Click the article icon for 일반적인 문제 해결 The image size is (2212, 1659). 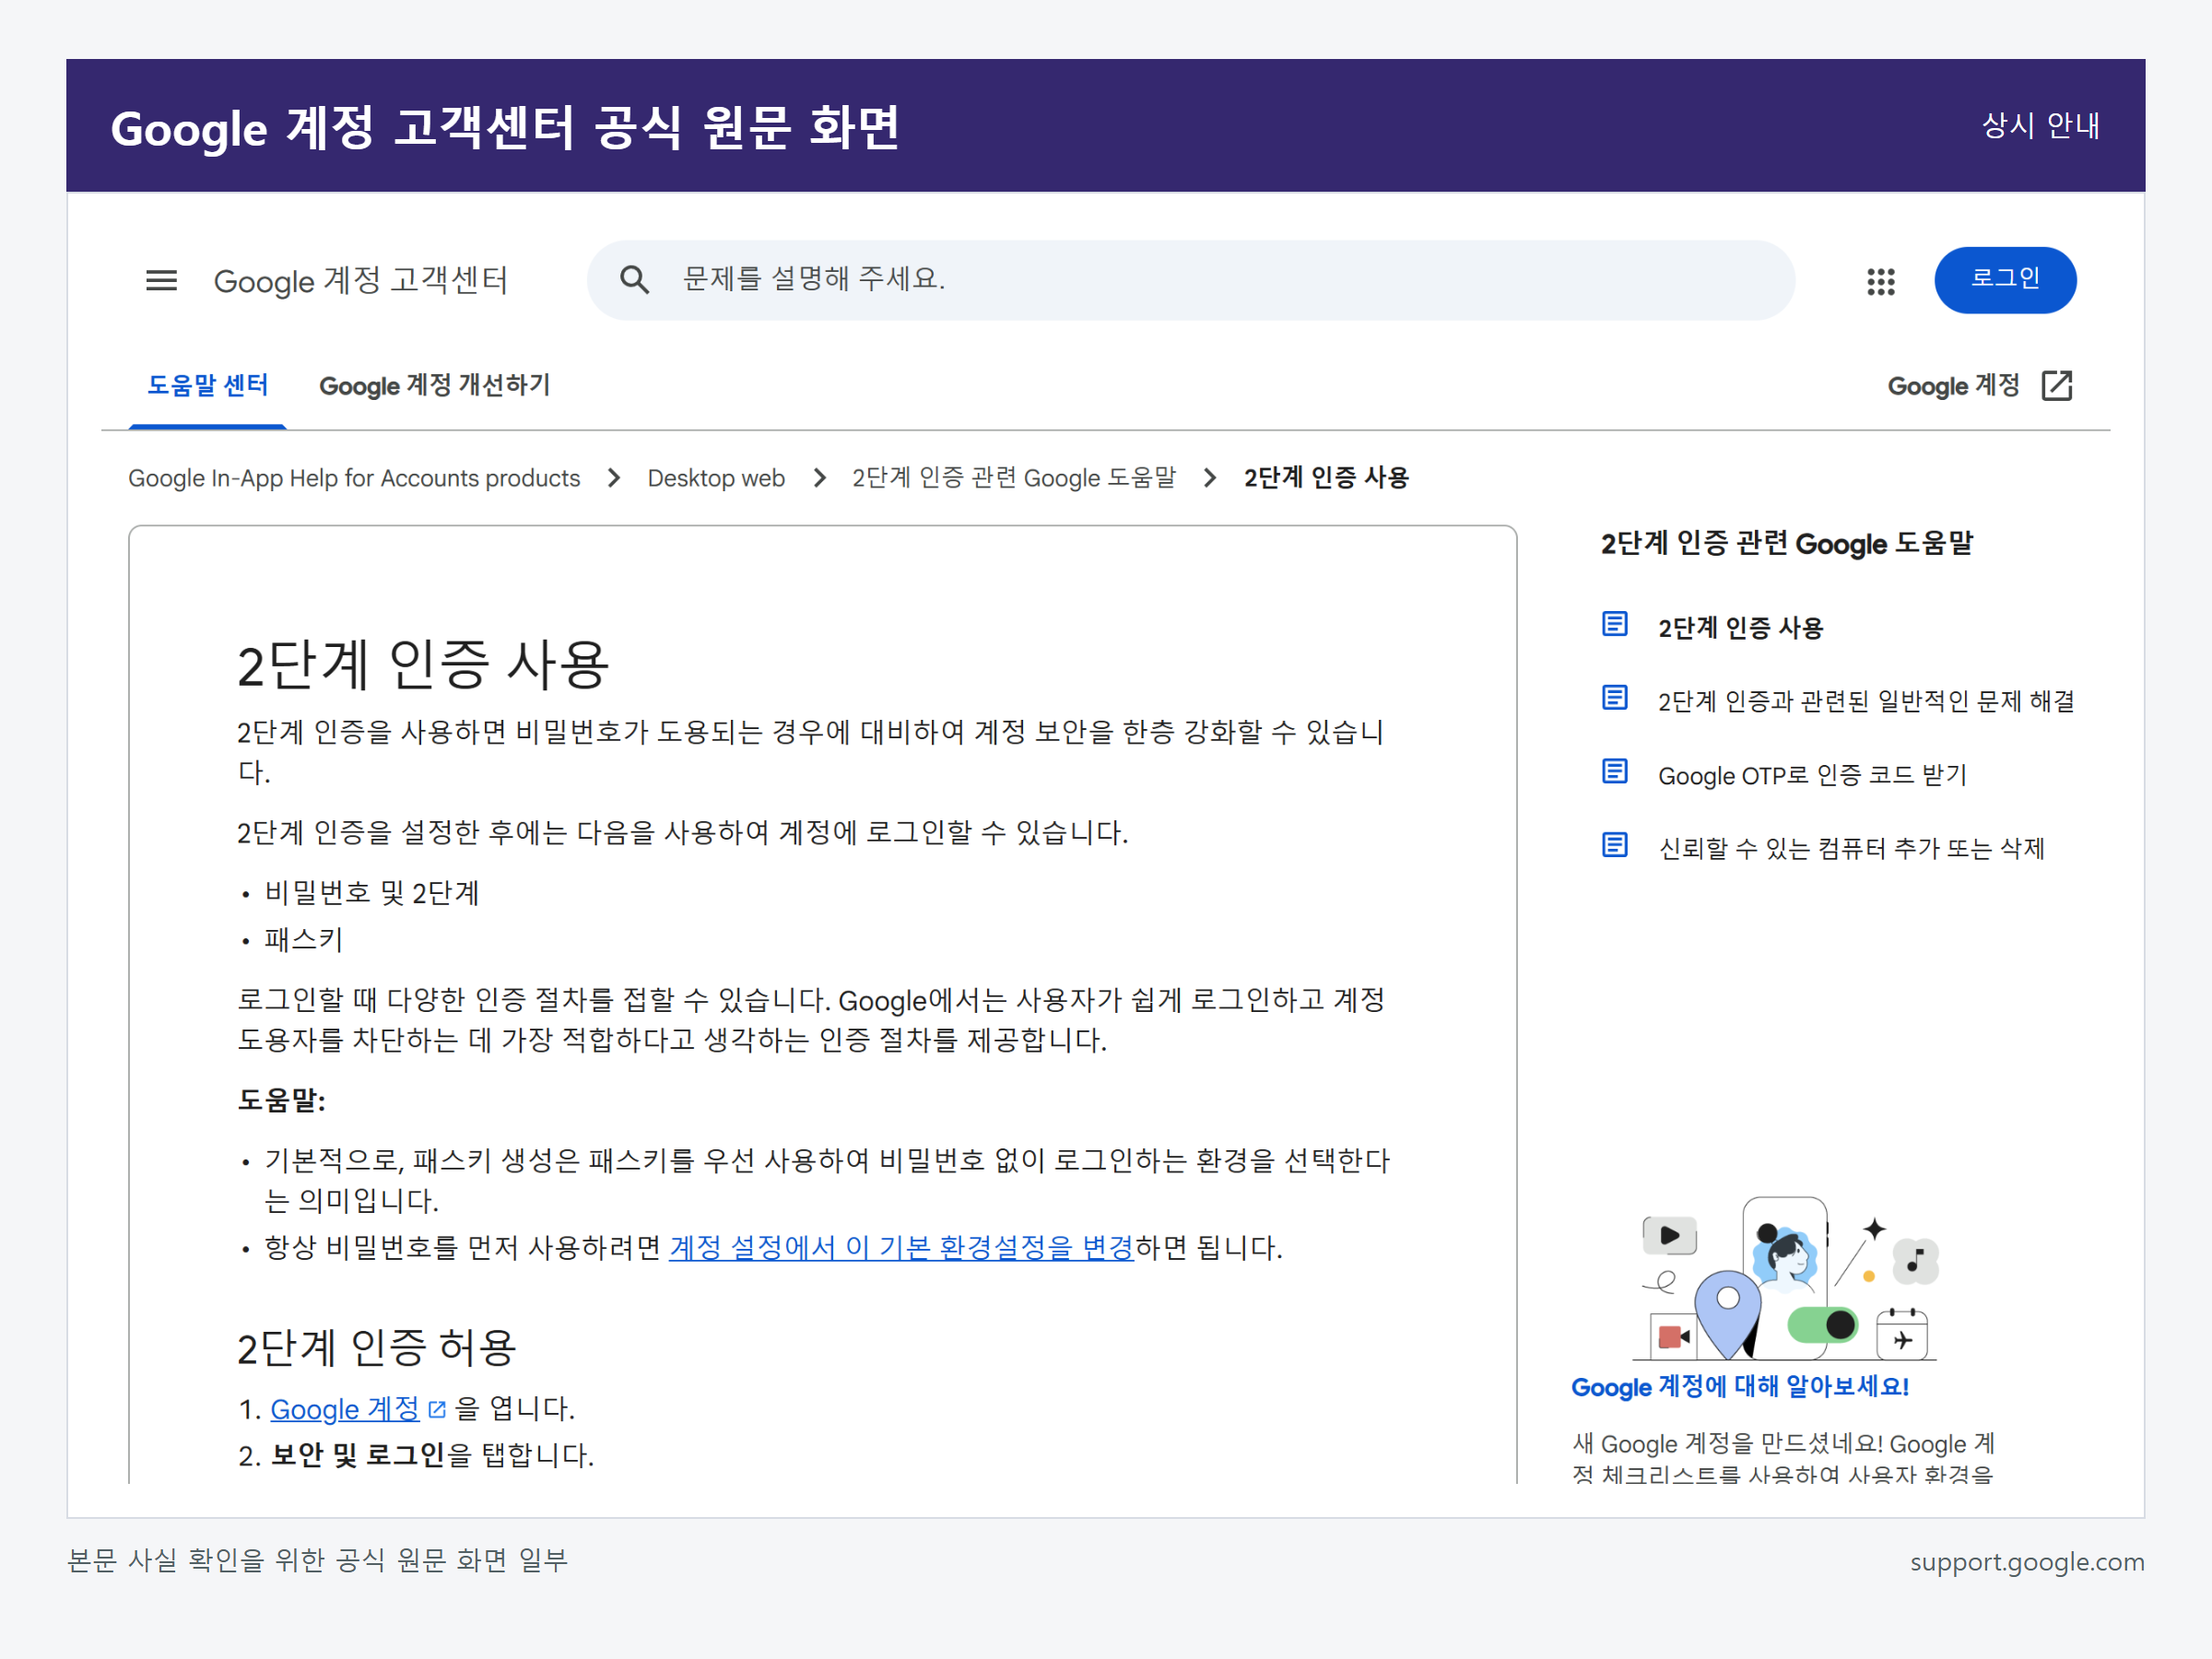point(1614,697)
